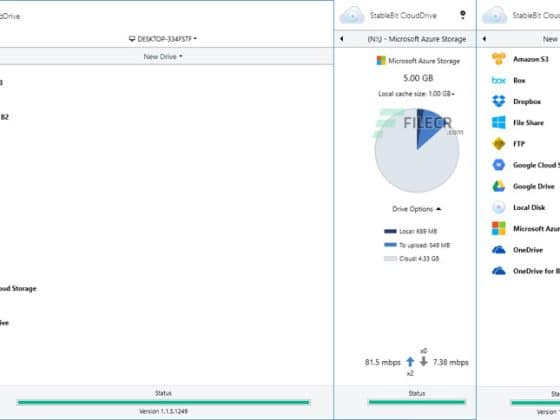Click the download speed arrow icon

coord(424,361)
